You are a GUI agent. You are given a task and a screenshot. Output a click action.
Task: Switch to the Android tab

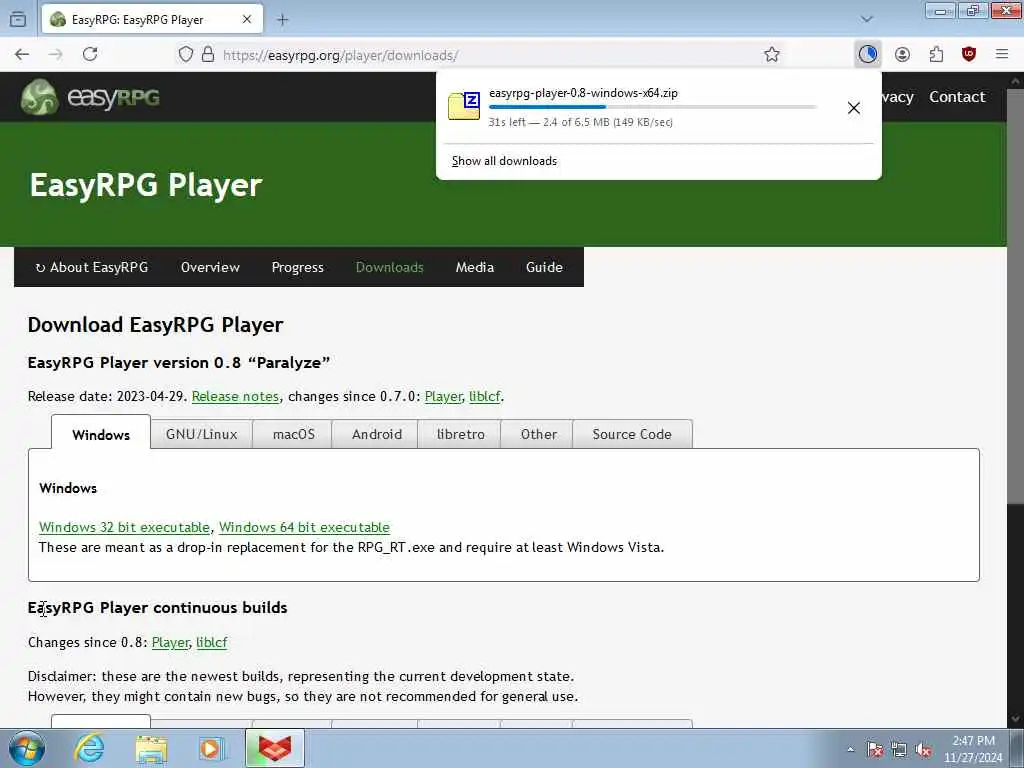point(377,434)
